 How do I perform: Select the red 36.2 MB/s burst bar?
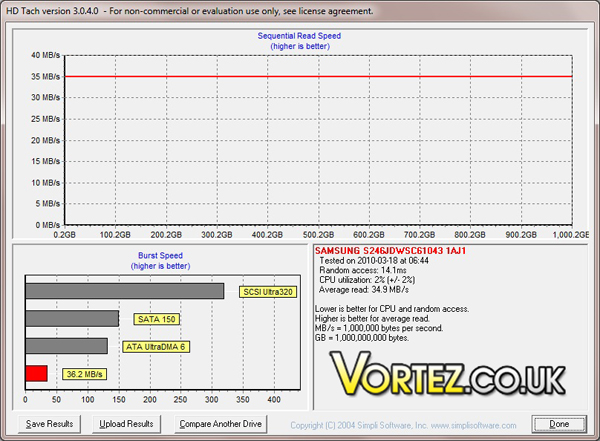tap(36, 373)
